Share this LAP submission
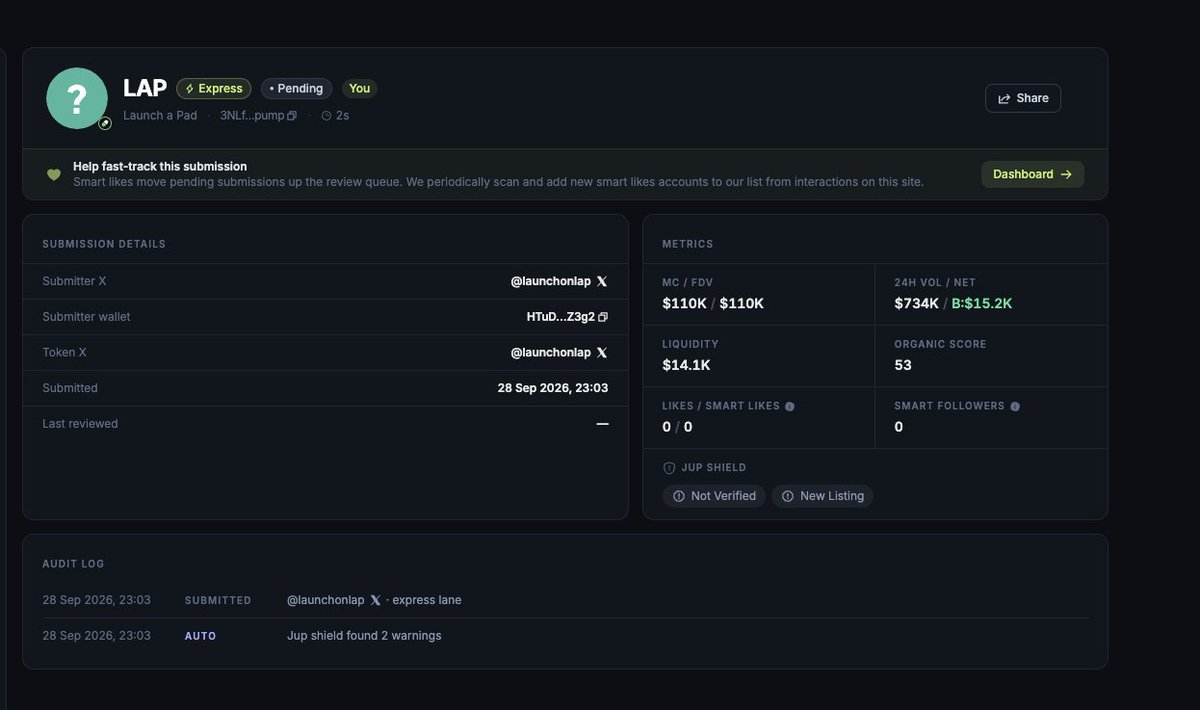 coord(1023,98)
